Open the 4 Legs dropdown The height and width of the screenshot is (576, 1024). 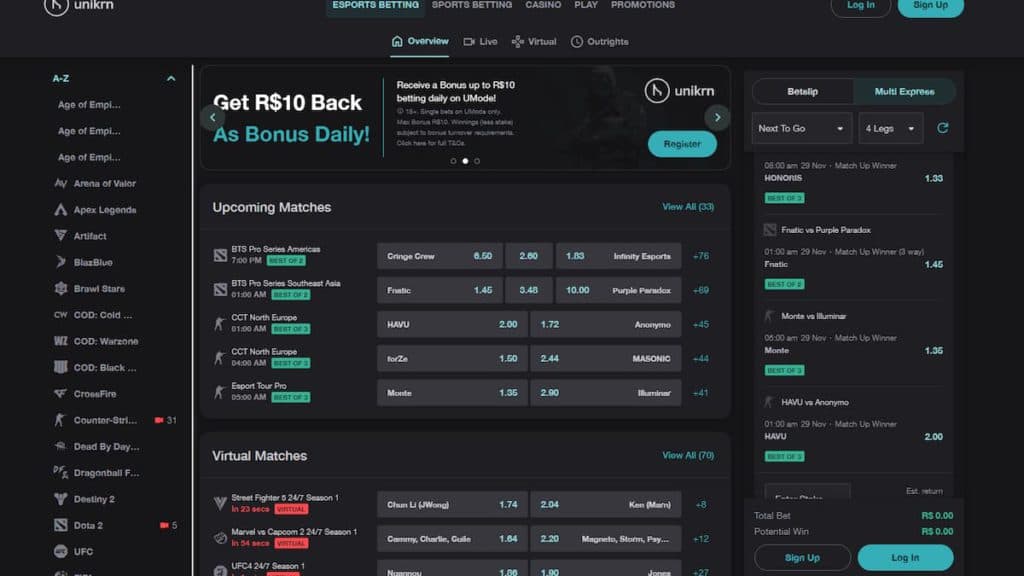point(890,129)
